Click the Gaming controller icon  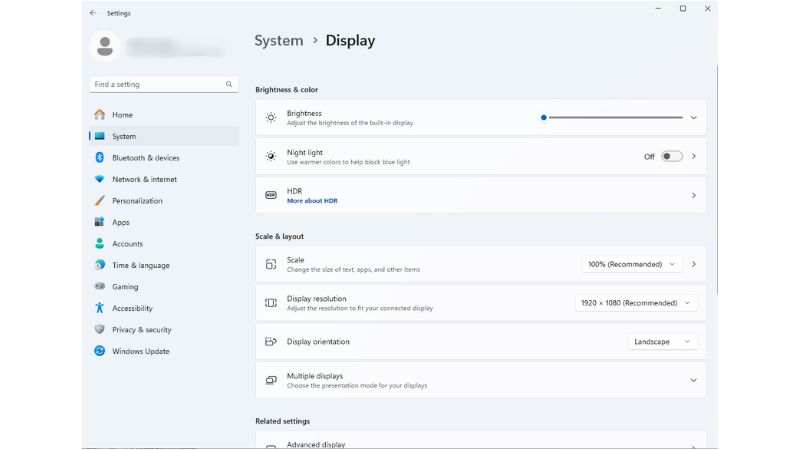[x=99, y=287]
